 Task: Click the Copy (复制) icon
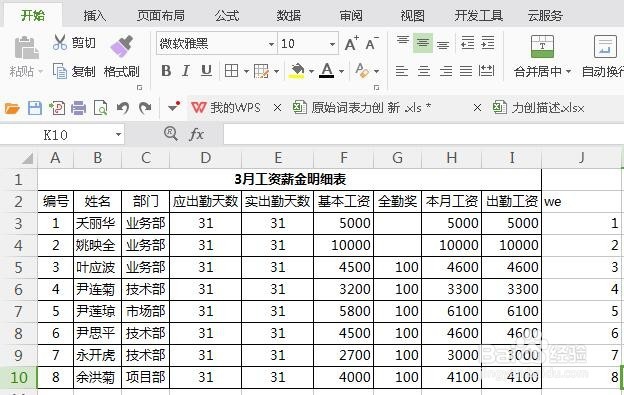coord(60,71)
